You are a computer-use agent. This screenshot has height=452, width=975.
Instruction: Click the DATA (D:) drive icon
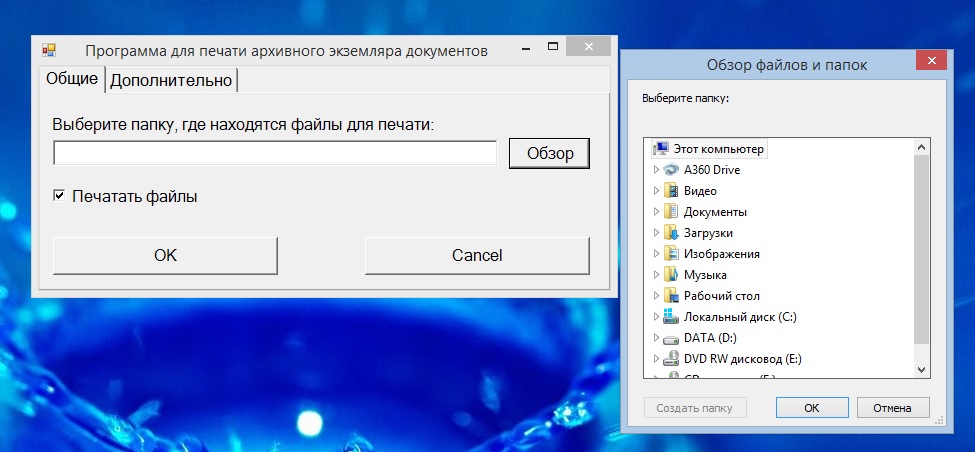670,339
